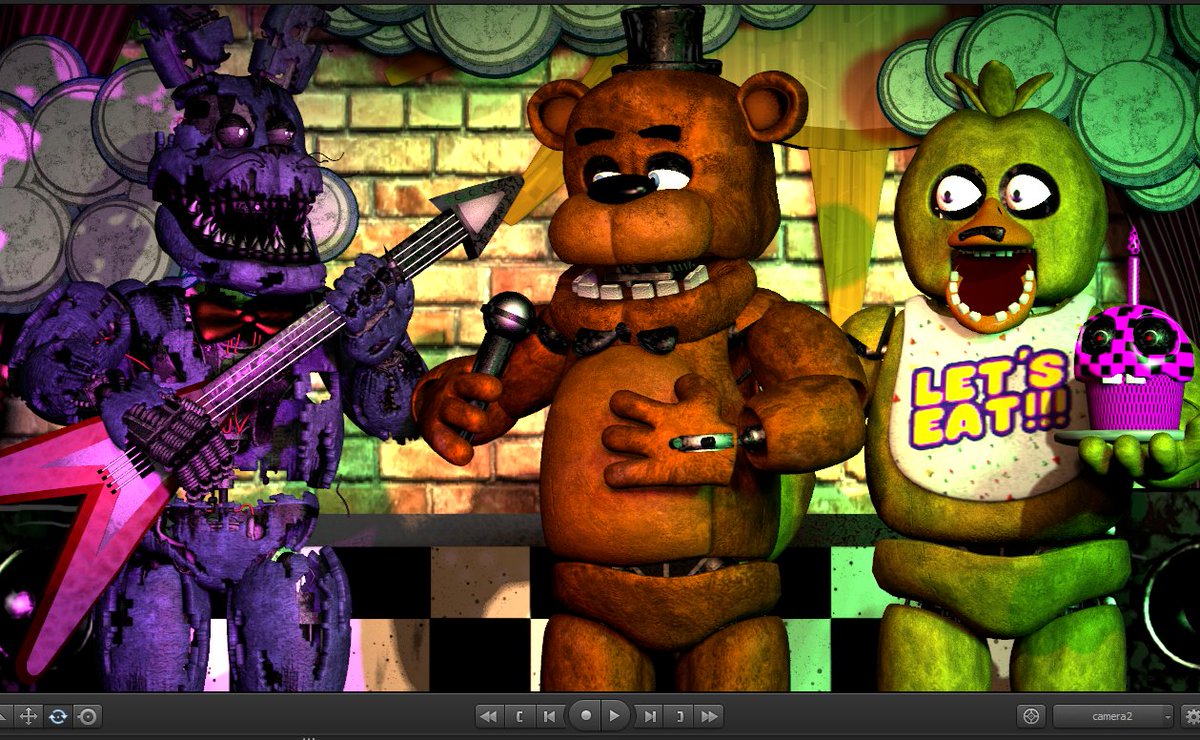The image size is (1200, 740).
Task: Play the animation
Action: tap(615, 716)
